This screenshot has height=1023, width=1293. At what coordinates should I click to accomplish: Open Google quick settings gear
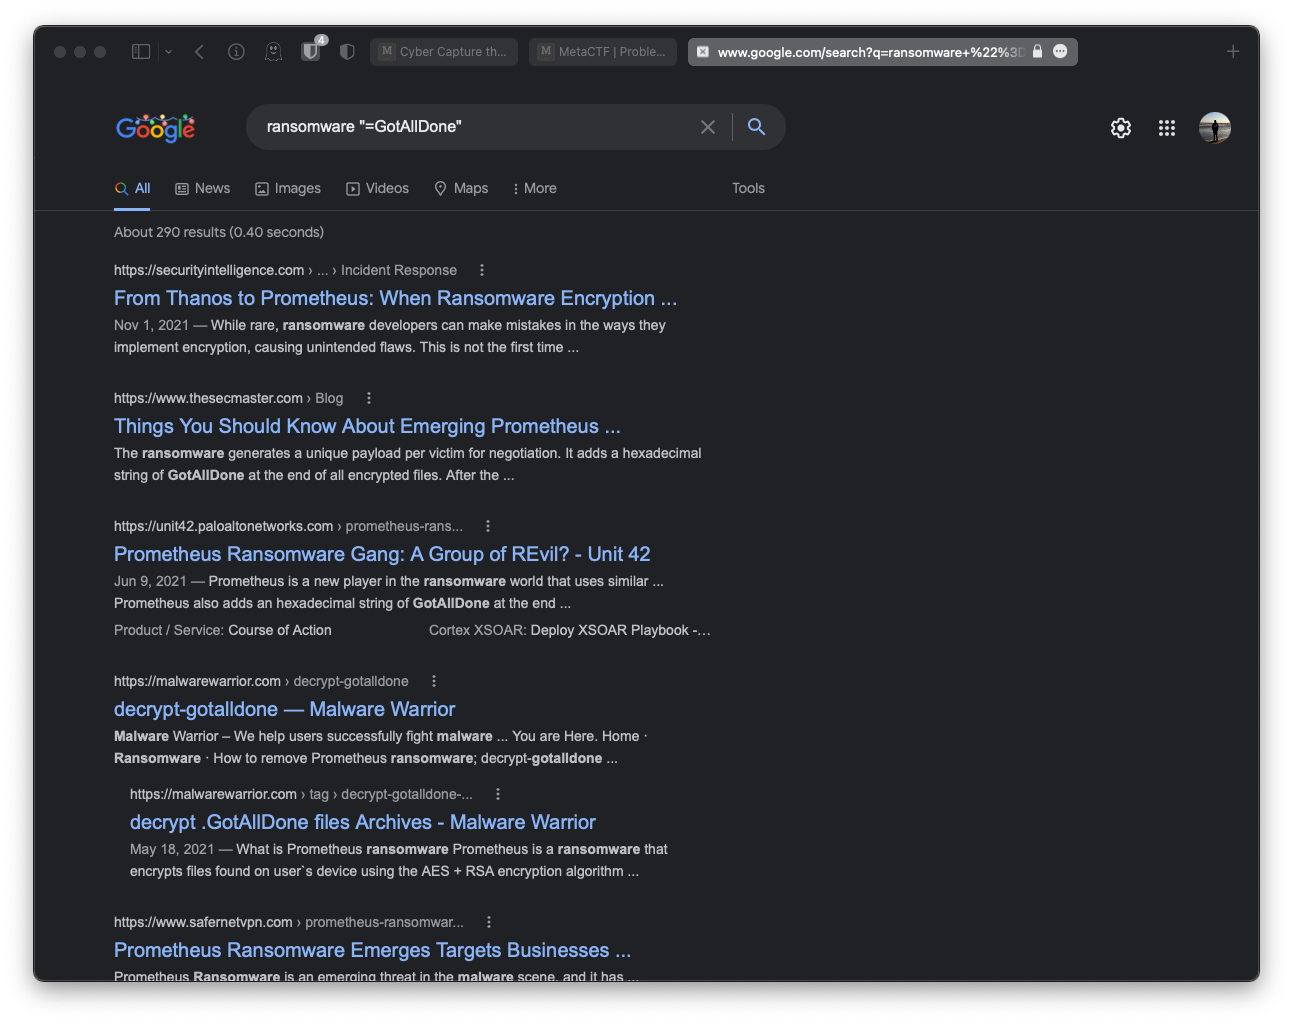(x=1121, y=128)
